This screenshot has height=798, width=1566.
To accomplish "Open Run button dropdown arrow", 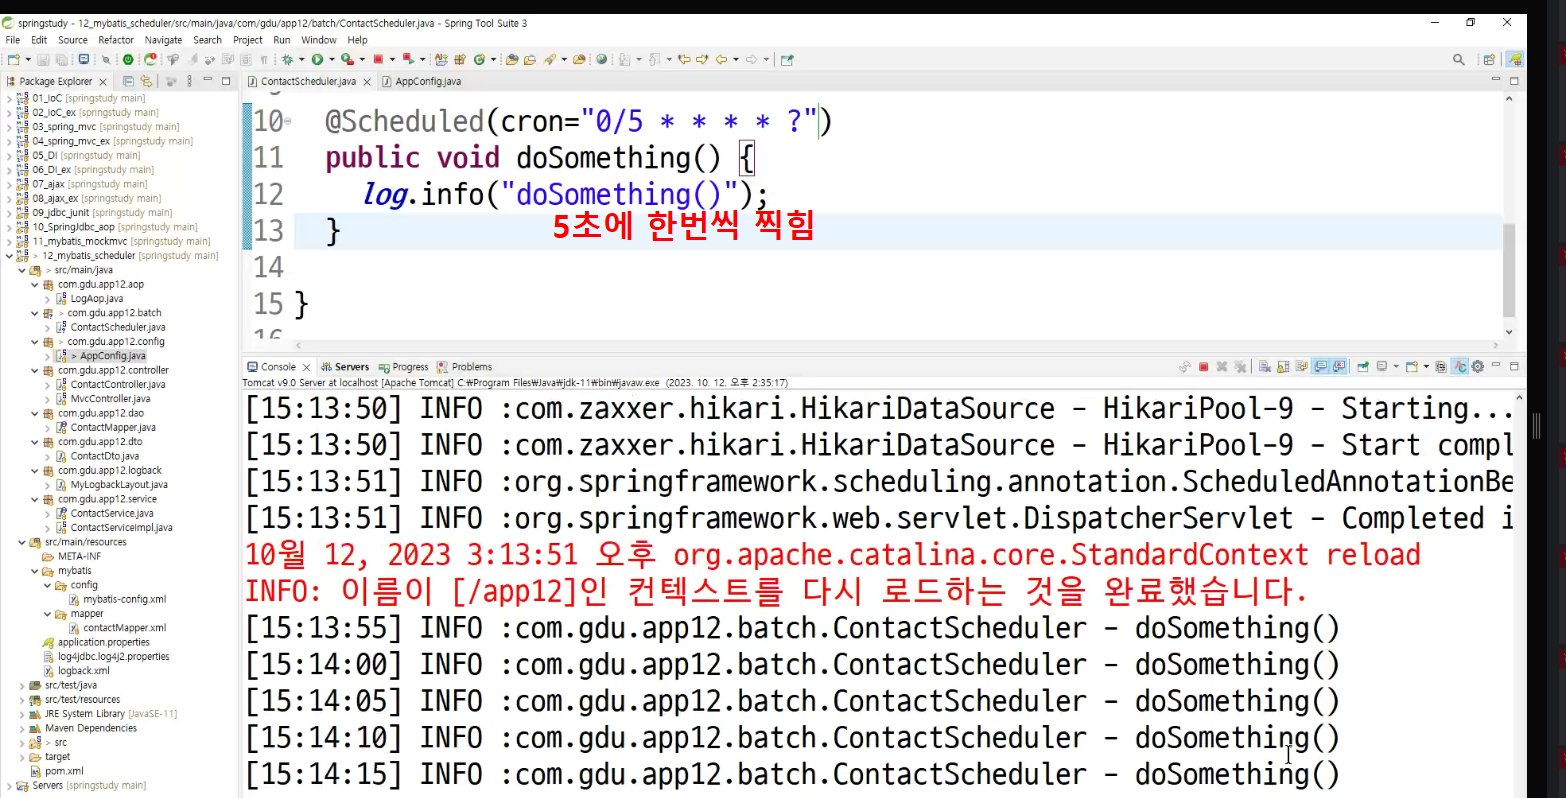I will (x=331, y=59).
